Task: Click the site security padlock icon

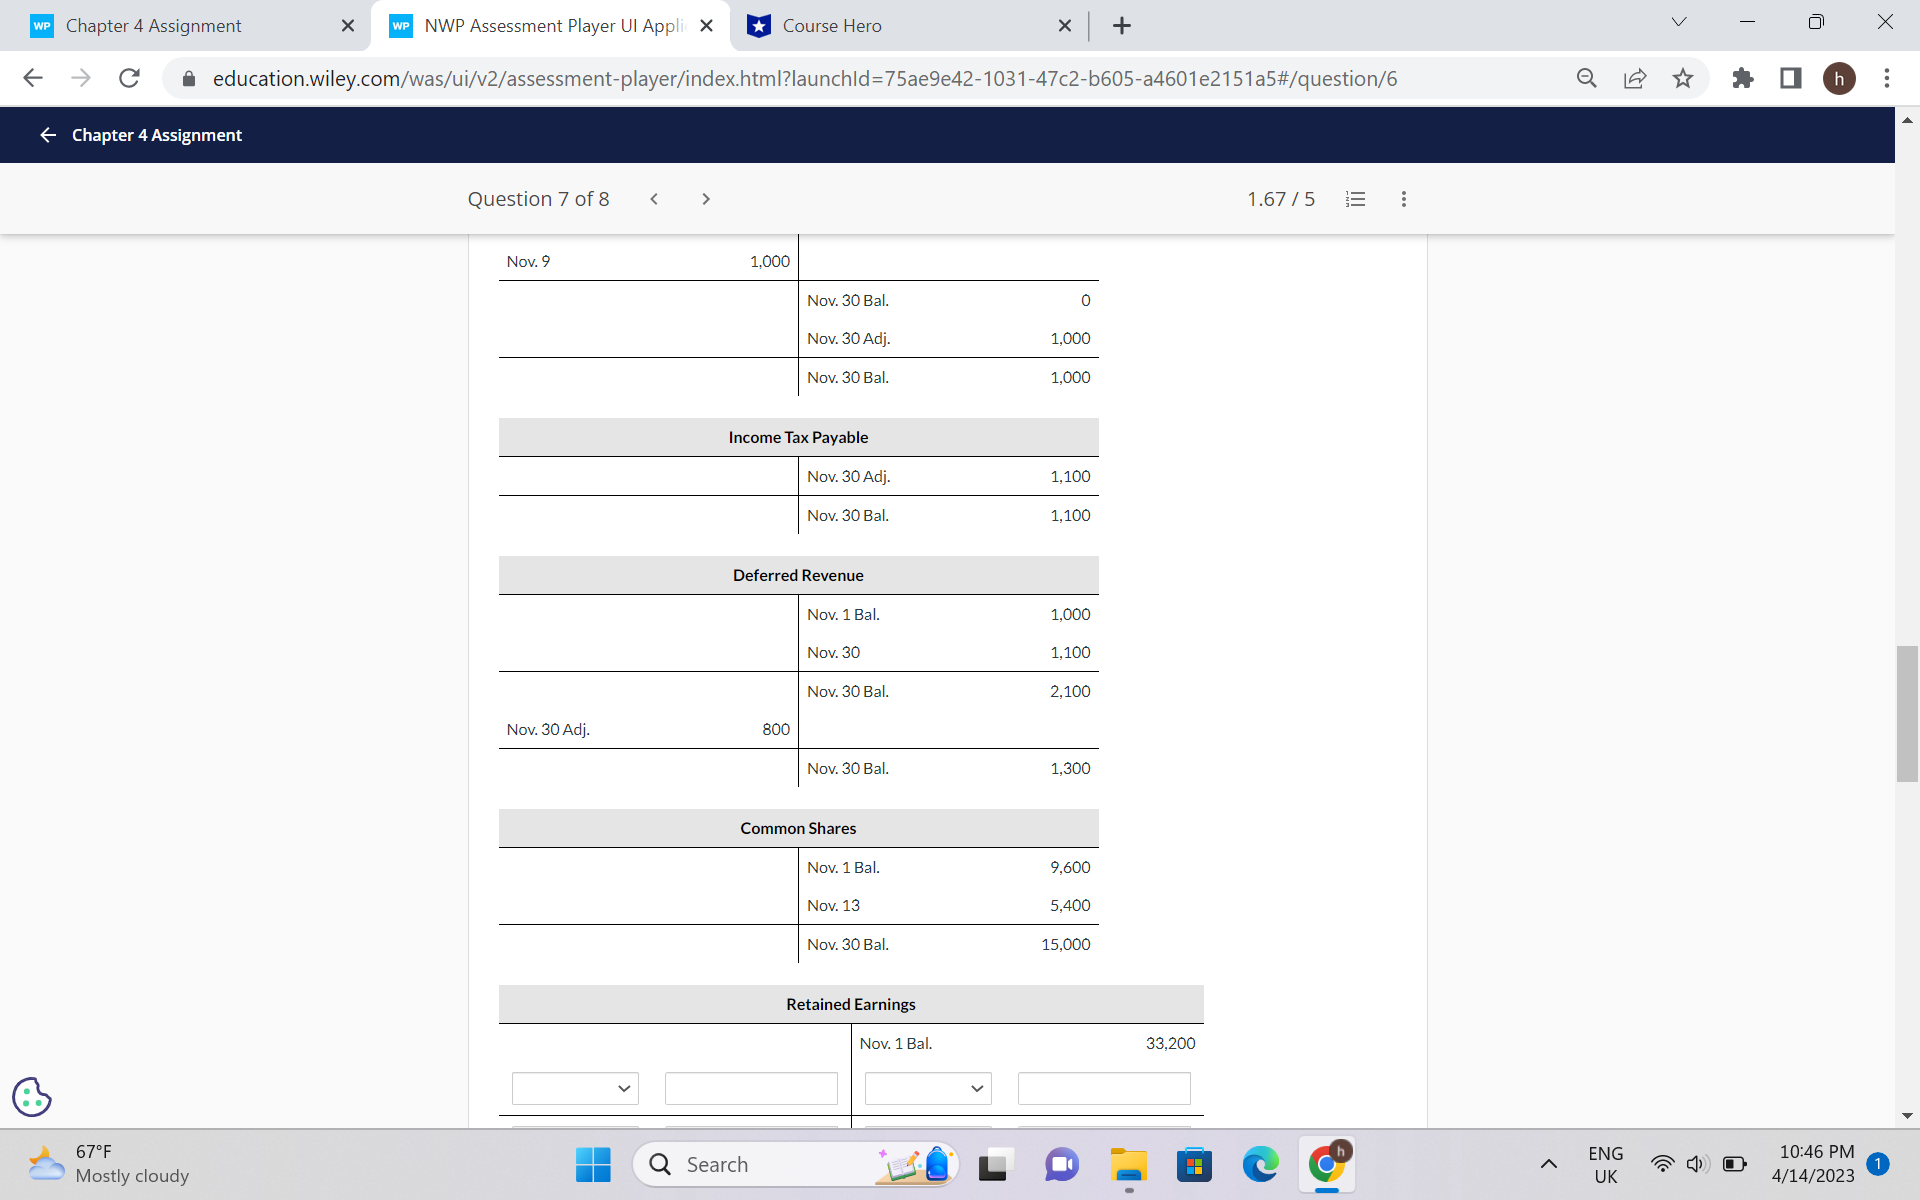Action: pyautogui.click(x=187, y=78)
